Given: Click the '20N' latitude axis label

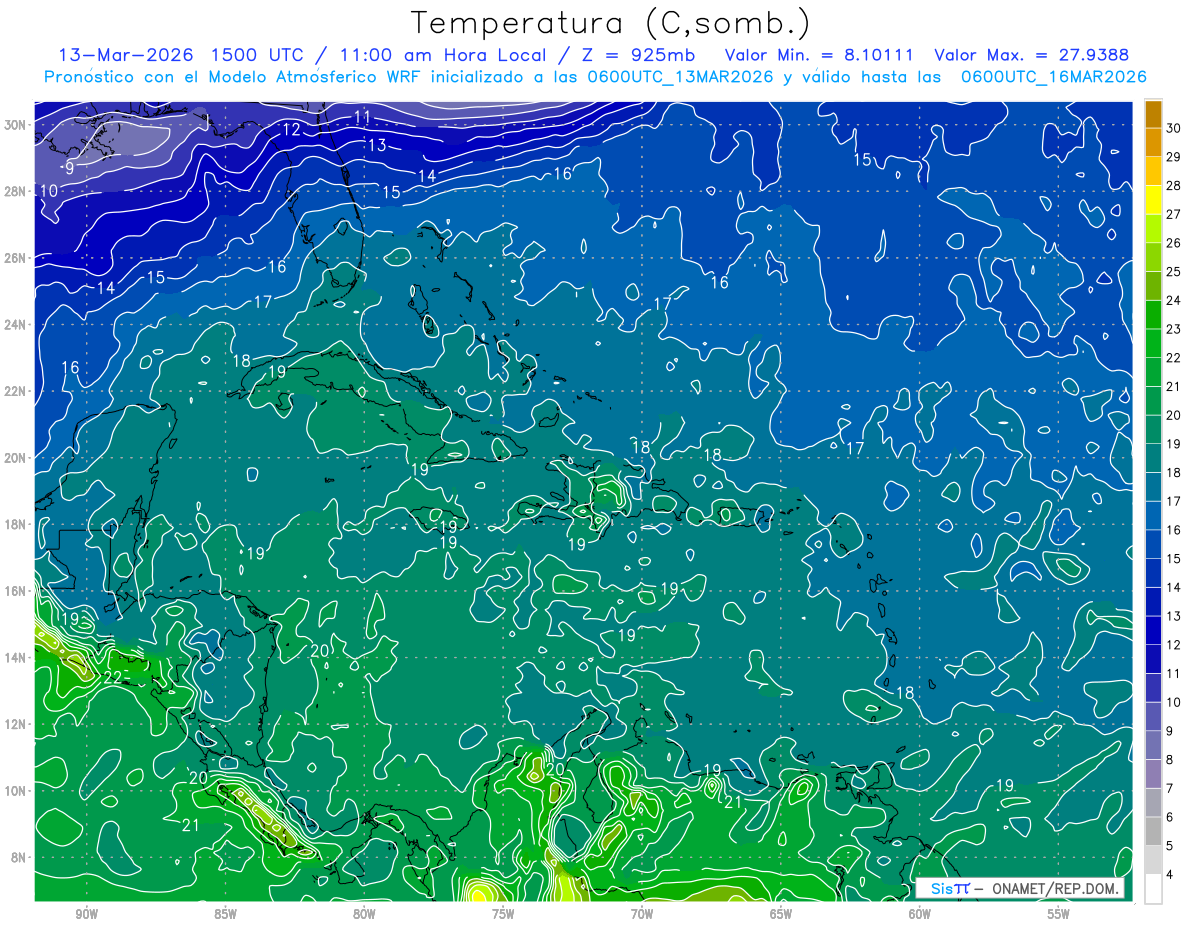Looking at the screenshot, I should coord(15,458).
